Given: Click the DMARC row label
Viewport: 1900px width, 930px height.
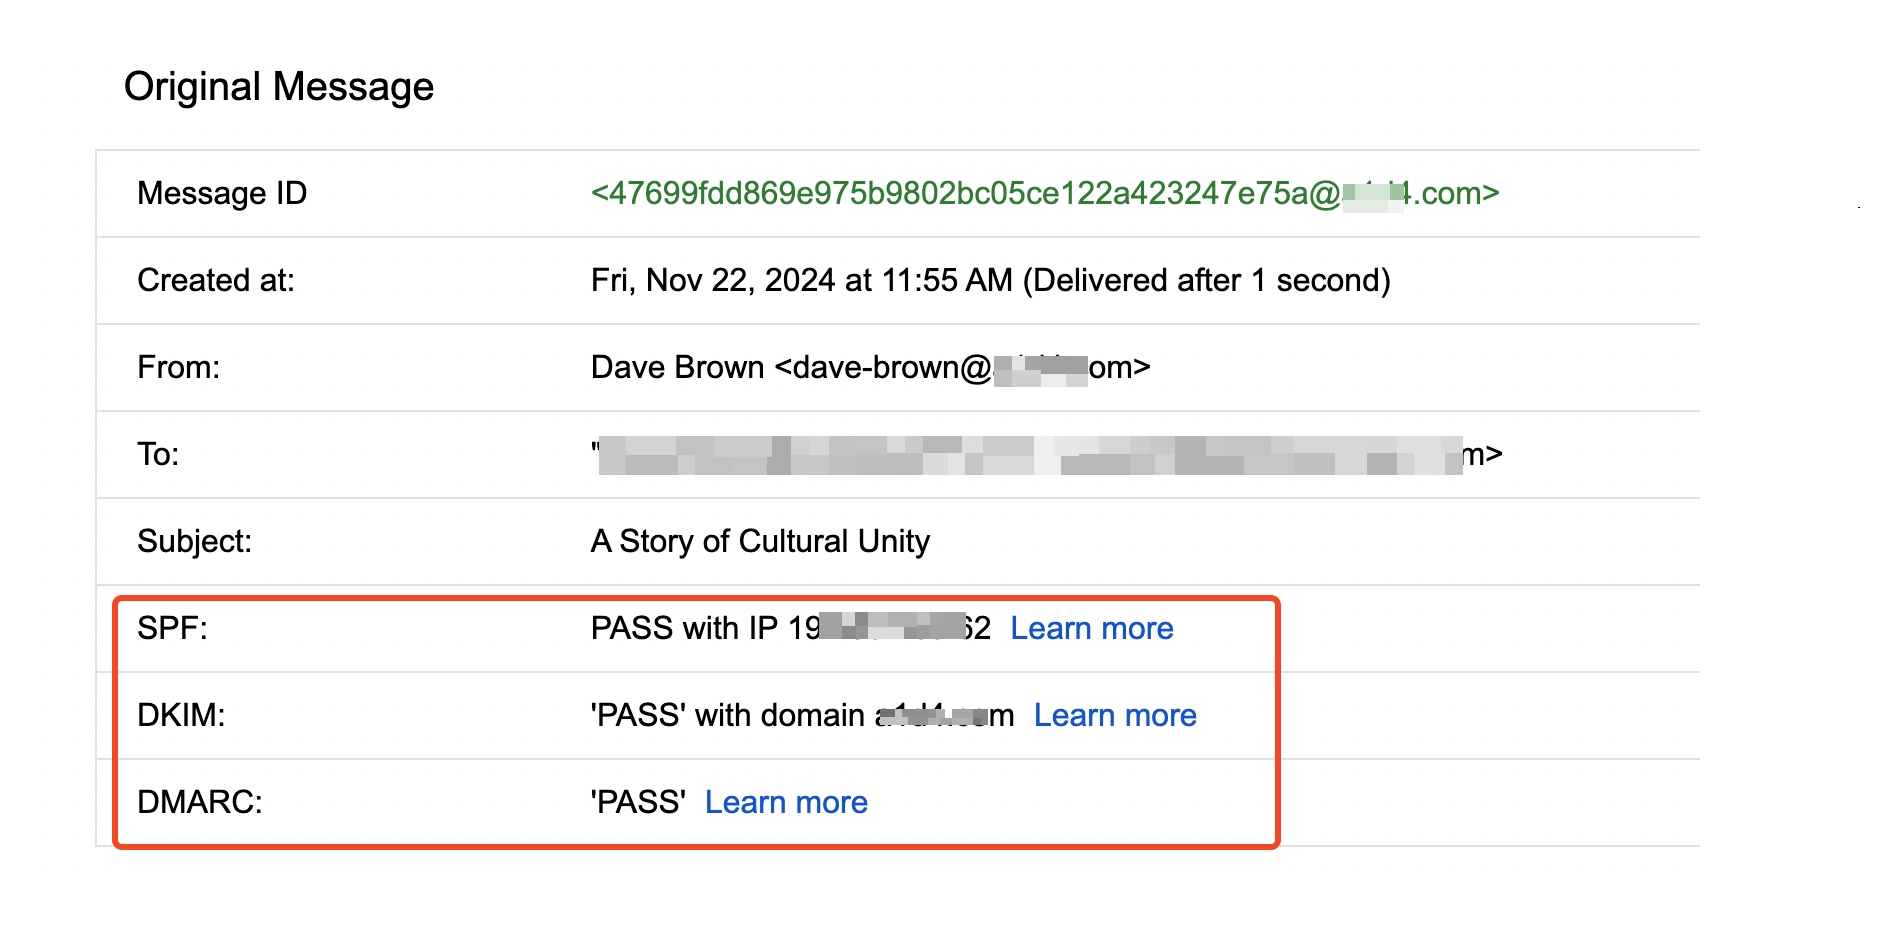Looking at the screenshot, I should click(200, 802).
